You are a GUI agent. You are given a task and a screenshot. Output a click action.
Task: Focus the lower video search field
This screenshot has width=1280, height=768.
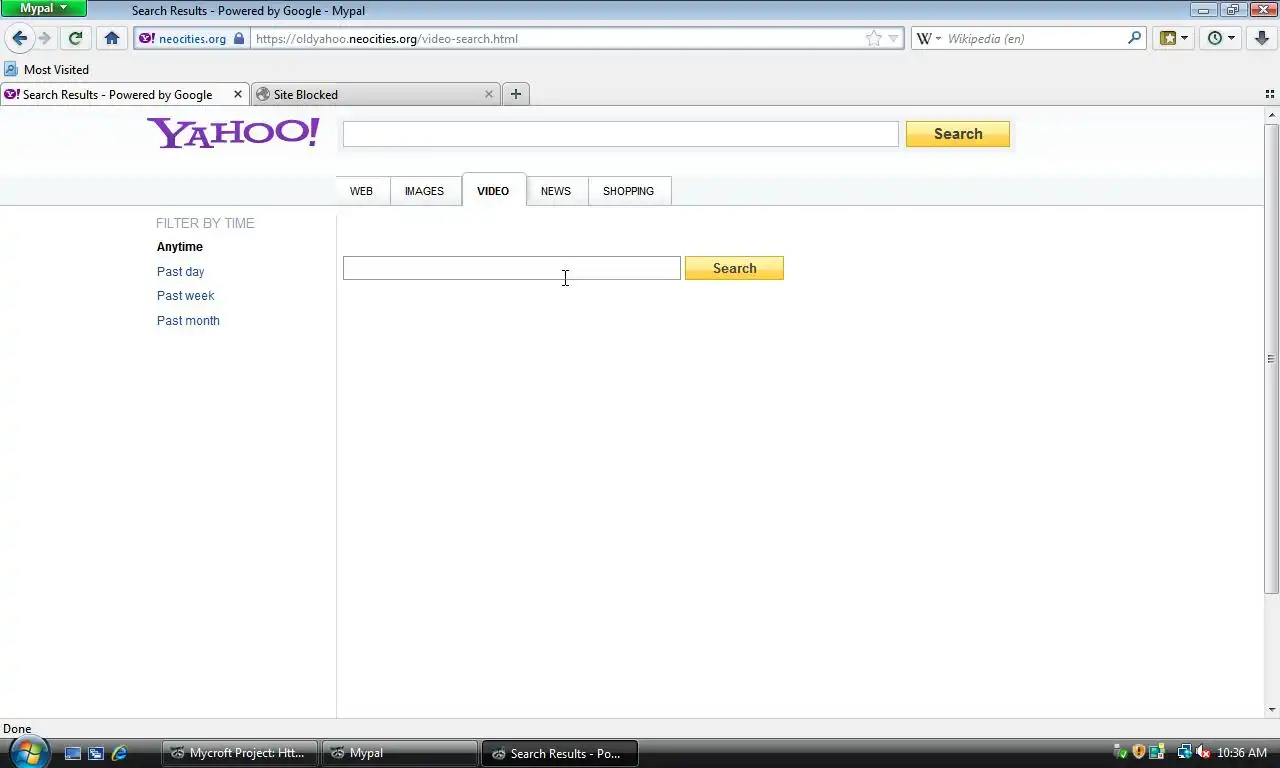pyautogui.click(x=511, y=268)
